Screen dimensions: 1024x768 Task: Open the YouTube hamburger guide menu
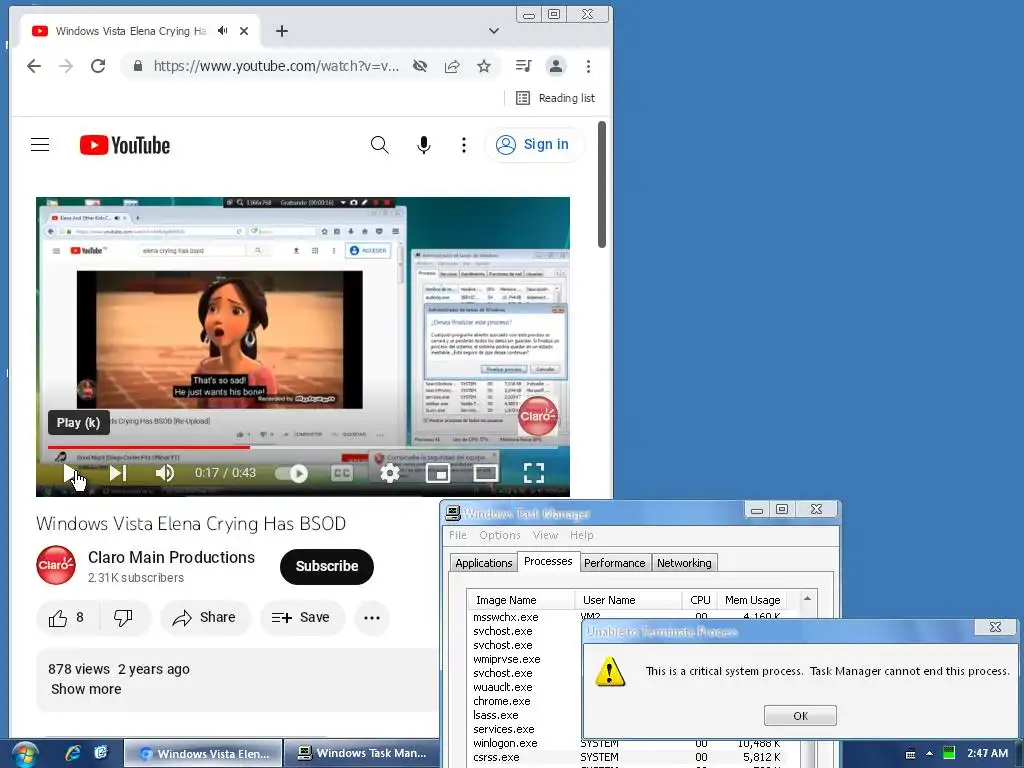click(x=40, y=144)
